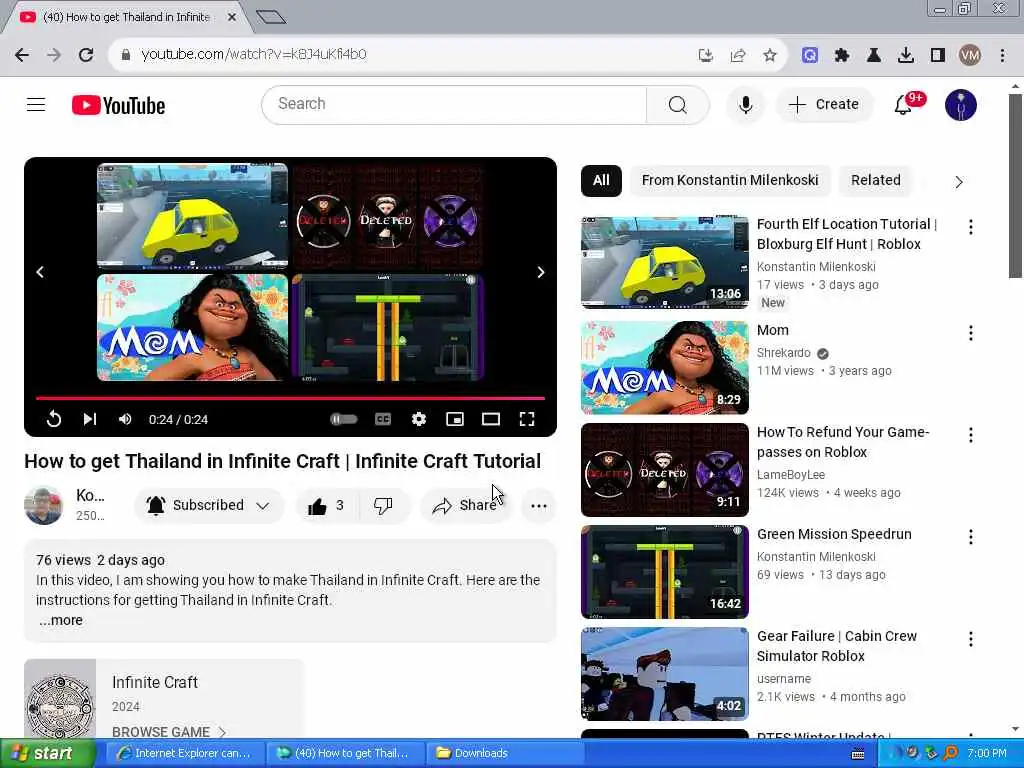This screenshot has height=768, width=1024.
Task: Focus the YouTube search field
Action: [455, 104]
